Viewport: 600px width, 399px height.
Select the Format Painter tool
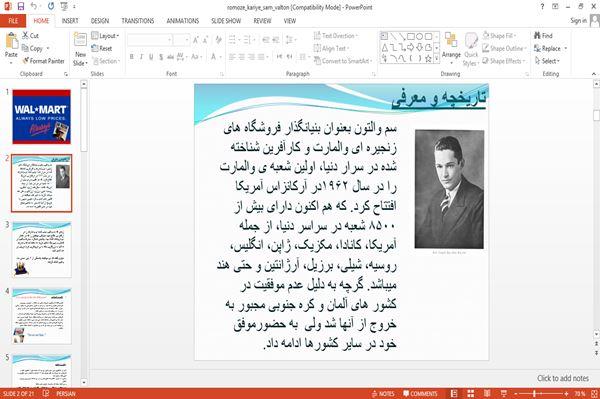pyautogui.click(x=43, y=61)
